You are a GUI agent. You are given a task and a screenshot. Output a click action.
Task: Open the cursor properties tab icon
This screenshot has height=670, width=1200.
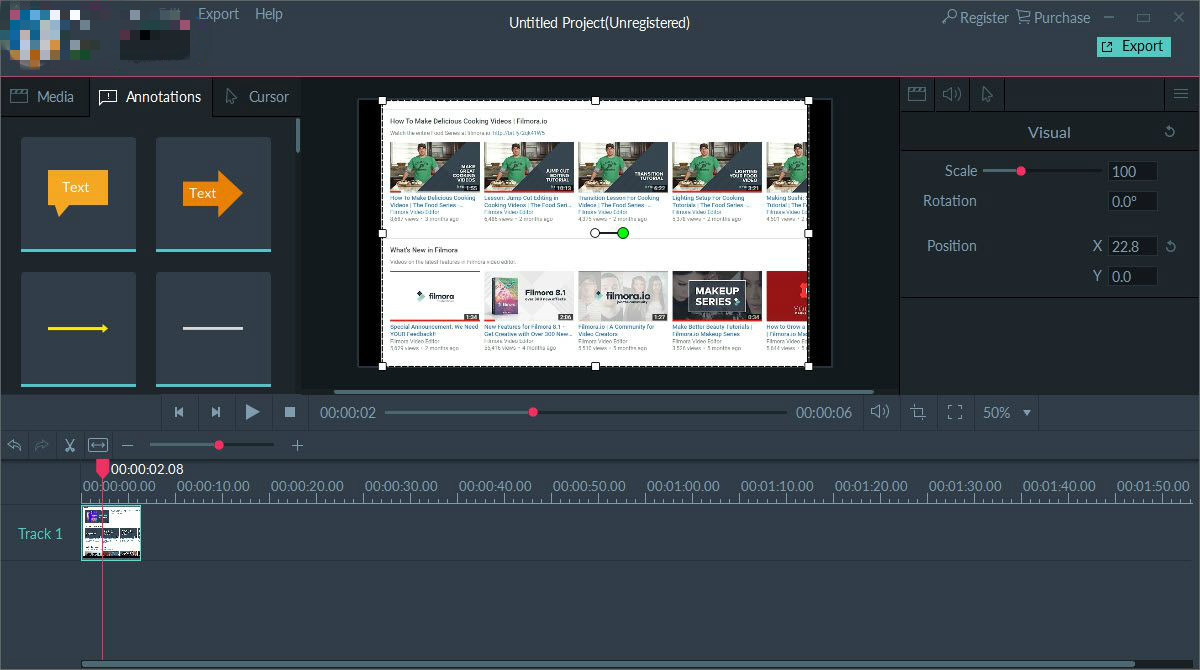pos(987,94)
